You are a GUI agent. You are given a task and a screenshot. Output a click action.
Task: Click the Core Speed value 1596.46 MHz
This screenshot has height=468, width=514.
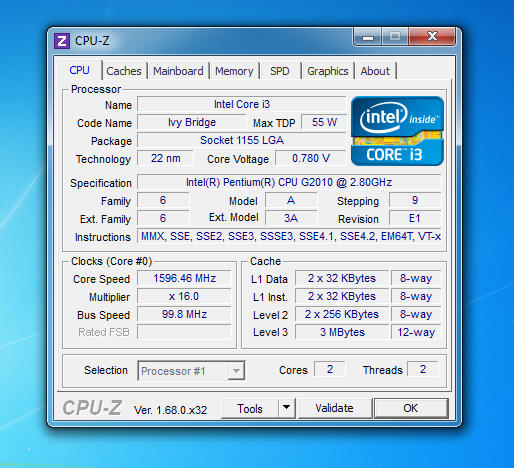coord(184,278)
